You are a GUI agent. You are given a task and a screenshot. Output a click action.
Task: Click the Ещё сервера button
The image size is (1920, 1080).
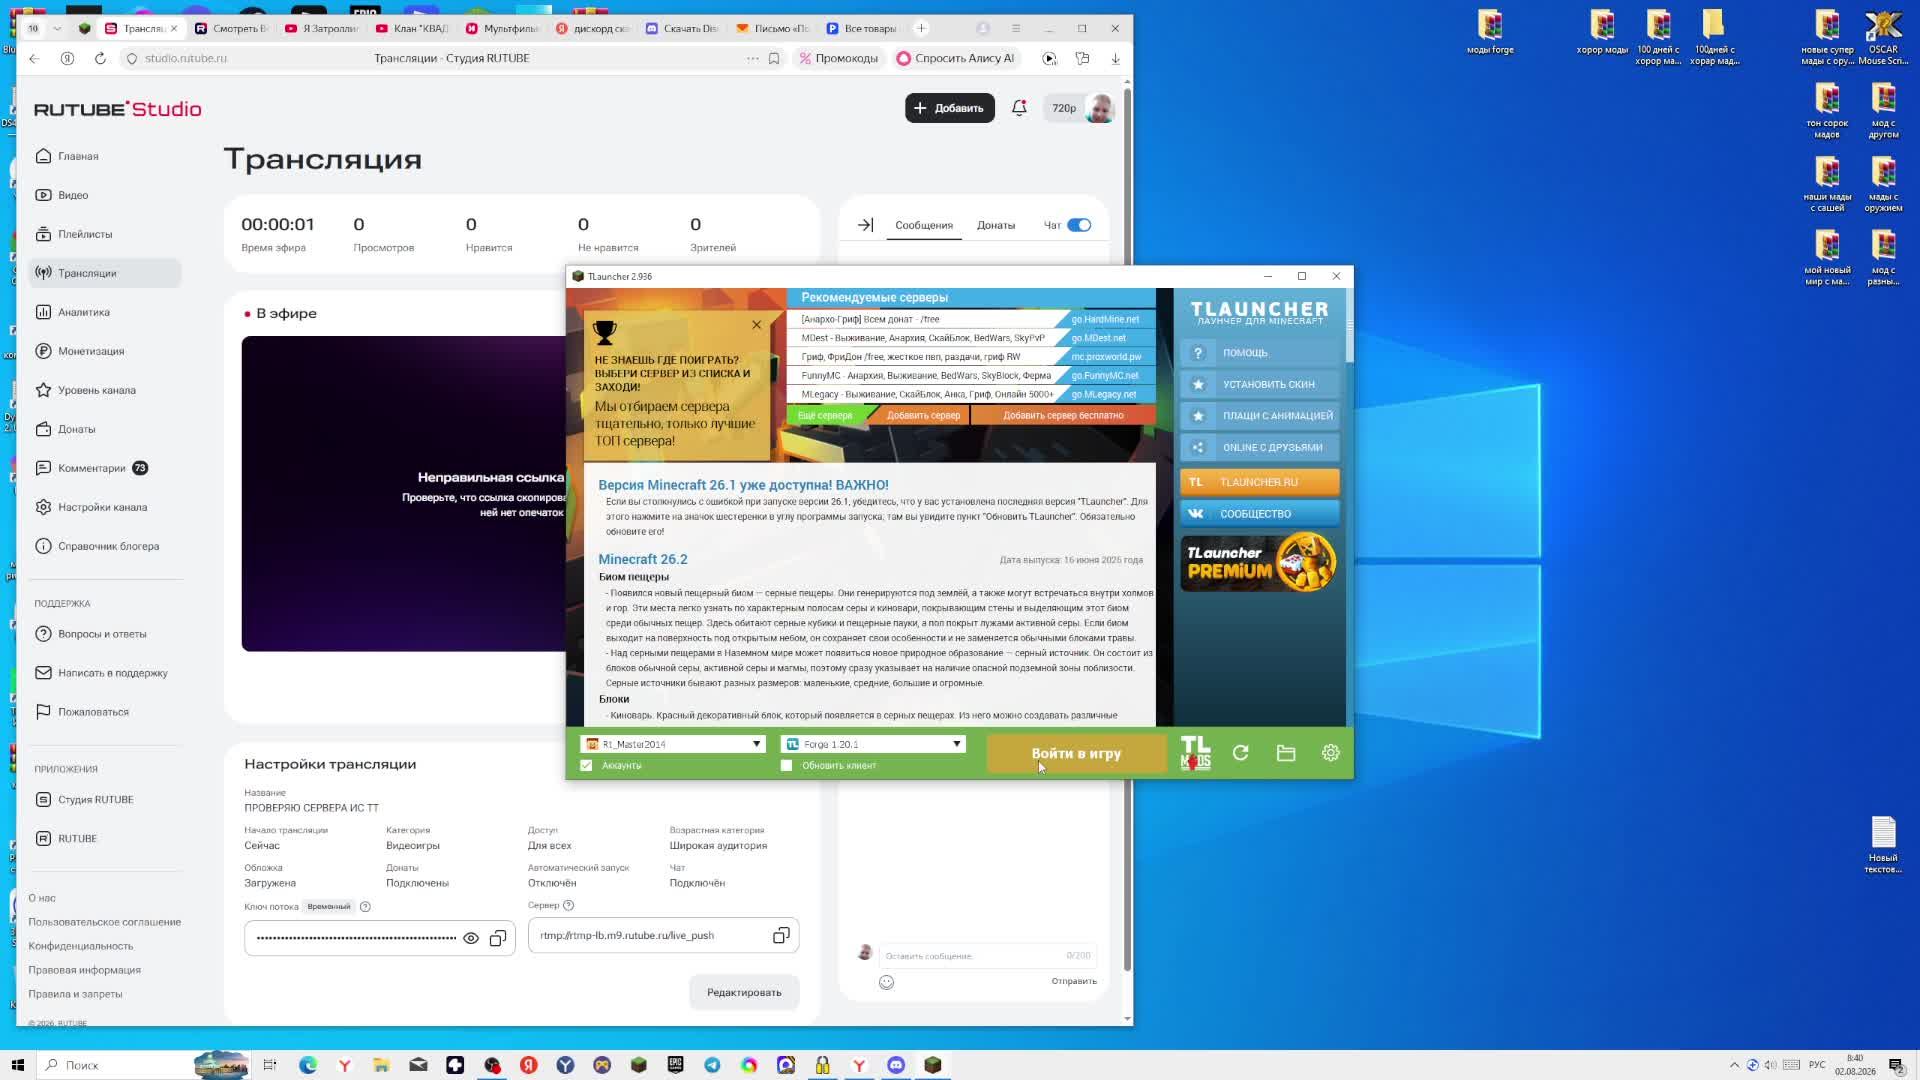[x=825, y=415]
